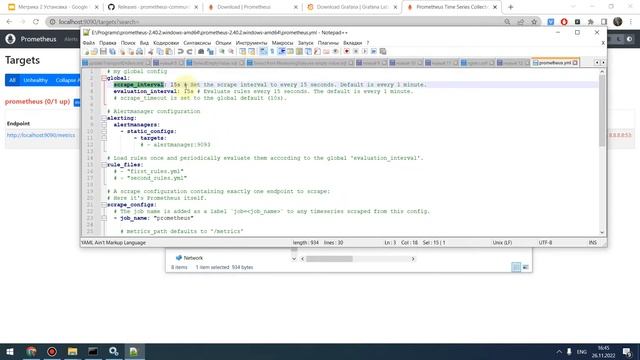
Task: Open the Правка menu
Action: (108, 43)
